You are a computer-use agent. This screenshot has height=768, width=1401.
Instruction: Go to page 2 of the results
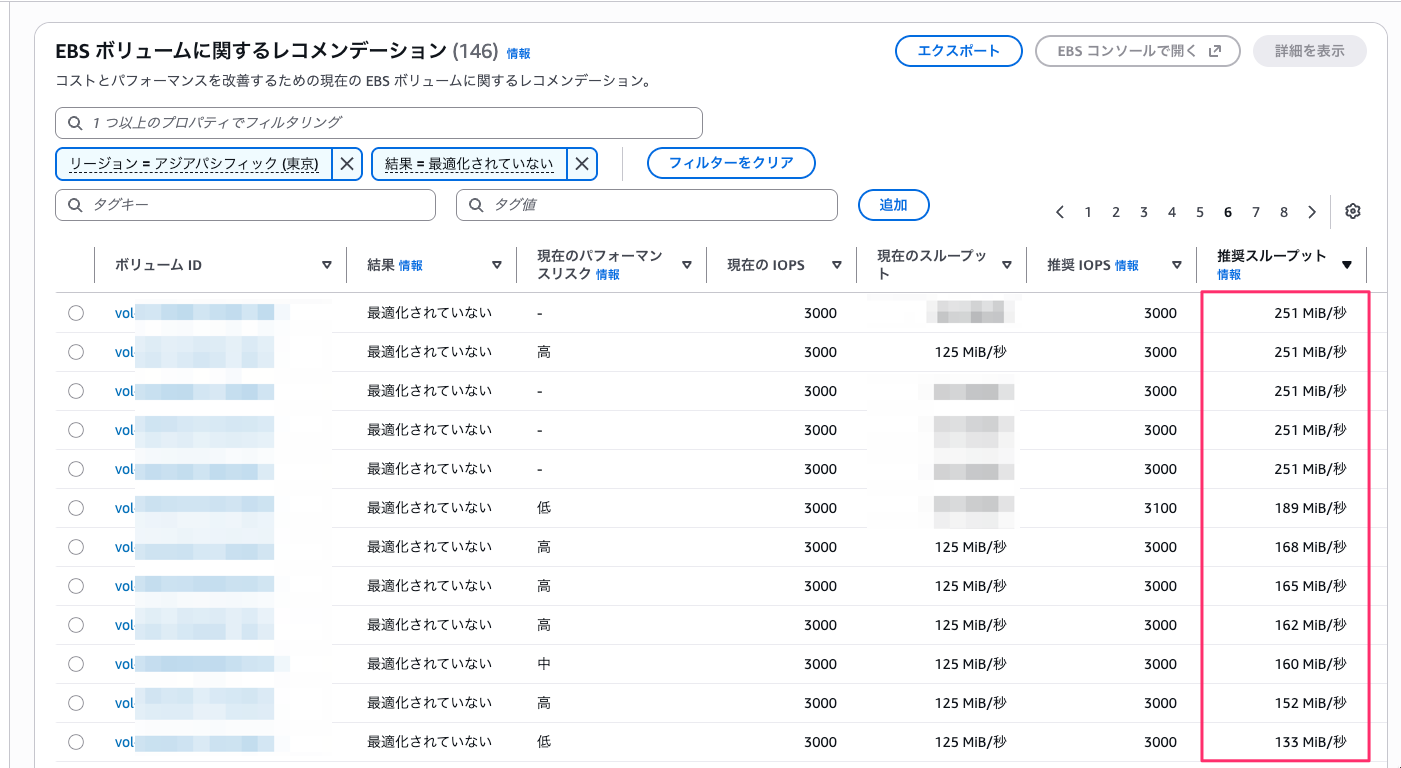1116,212
